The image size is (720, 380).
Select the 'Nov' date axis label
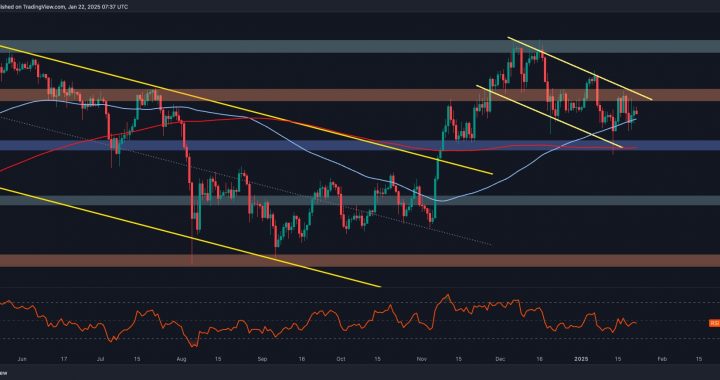click(421, 358)
